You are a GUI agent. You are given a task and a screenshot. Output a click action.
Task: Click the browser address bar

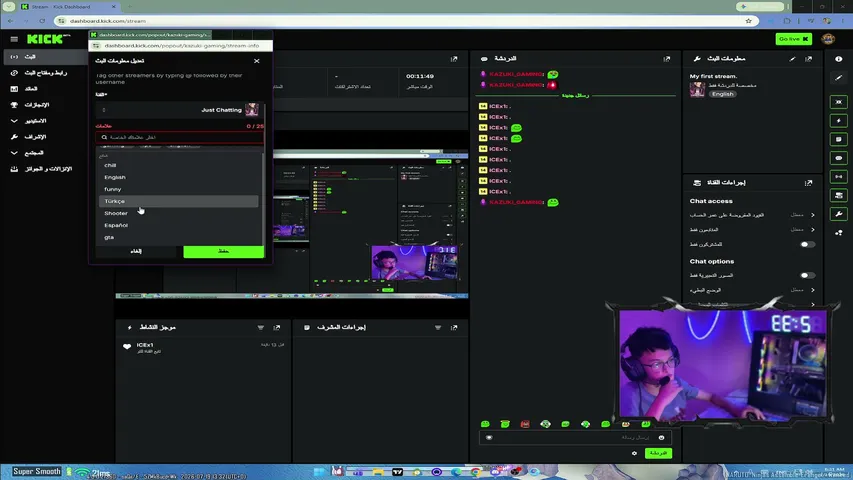403,21
